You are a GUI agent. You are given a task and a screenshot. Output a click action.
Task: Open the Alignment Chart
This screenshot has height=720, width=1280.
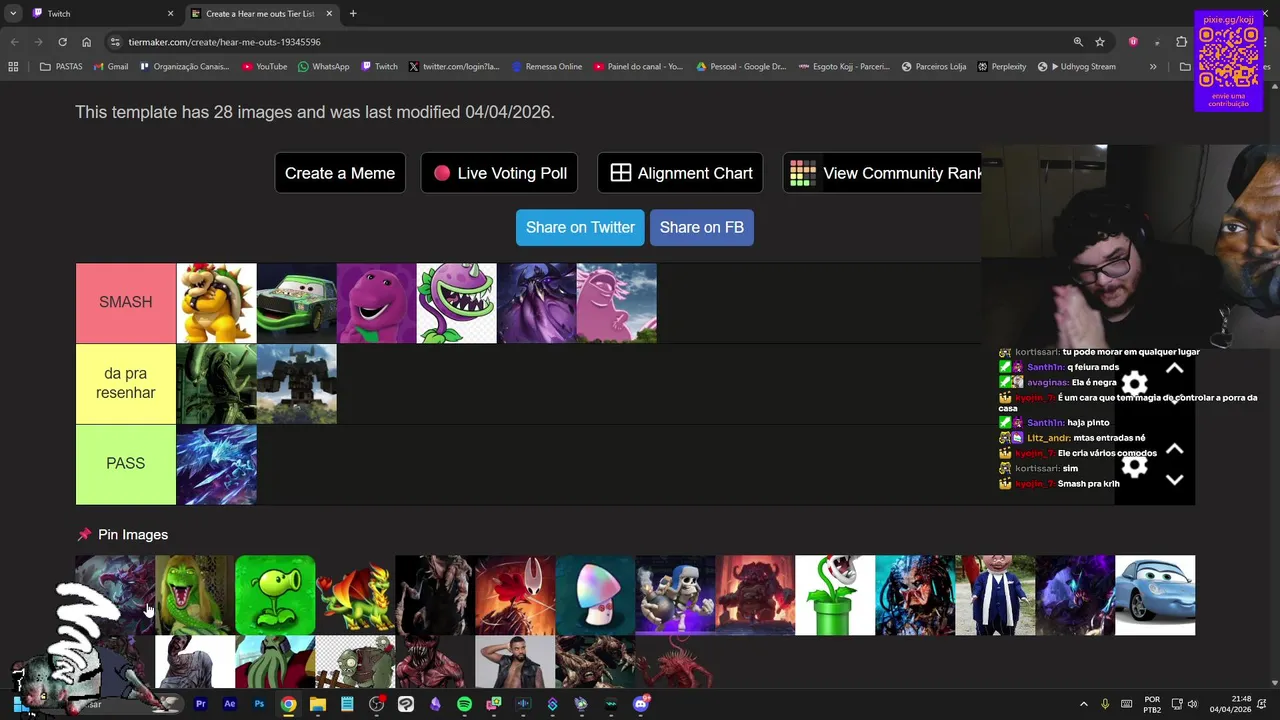coord(681,173)
